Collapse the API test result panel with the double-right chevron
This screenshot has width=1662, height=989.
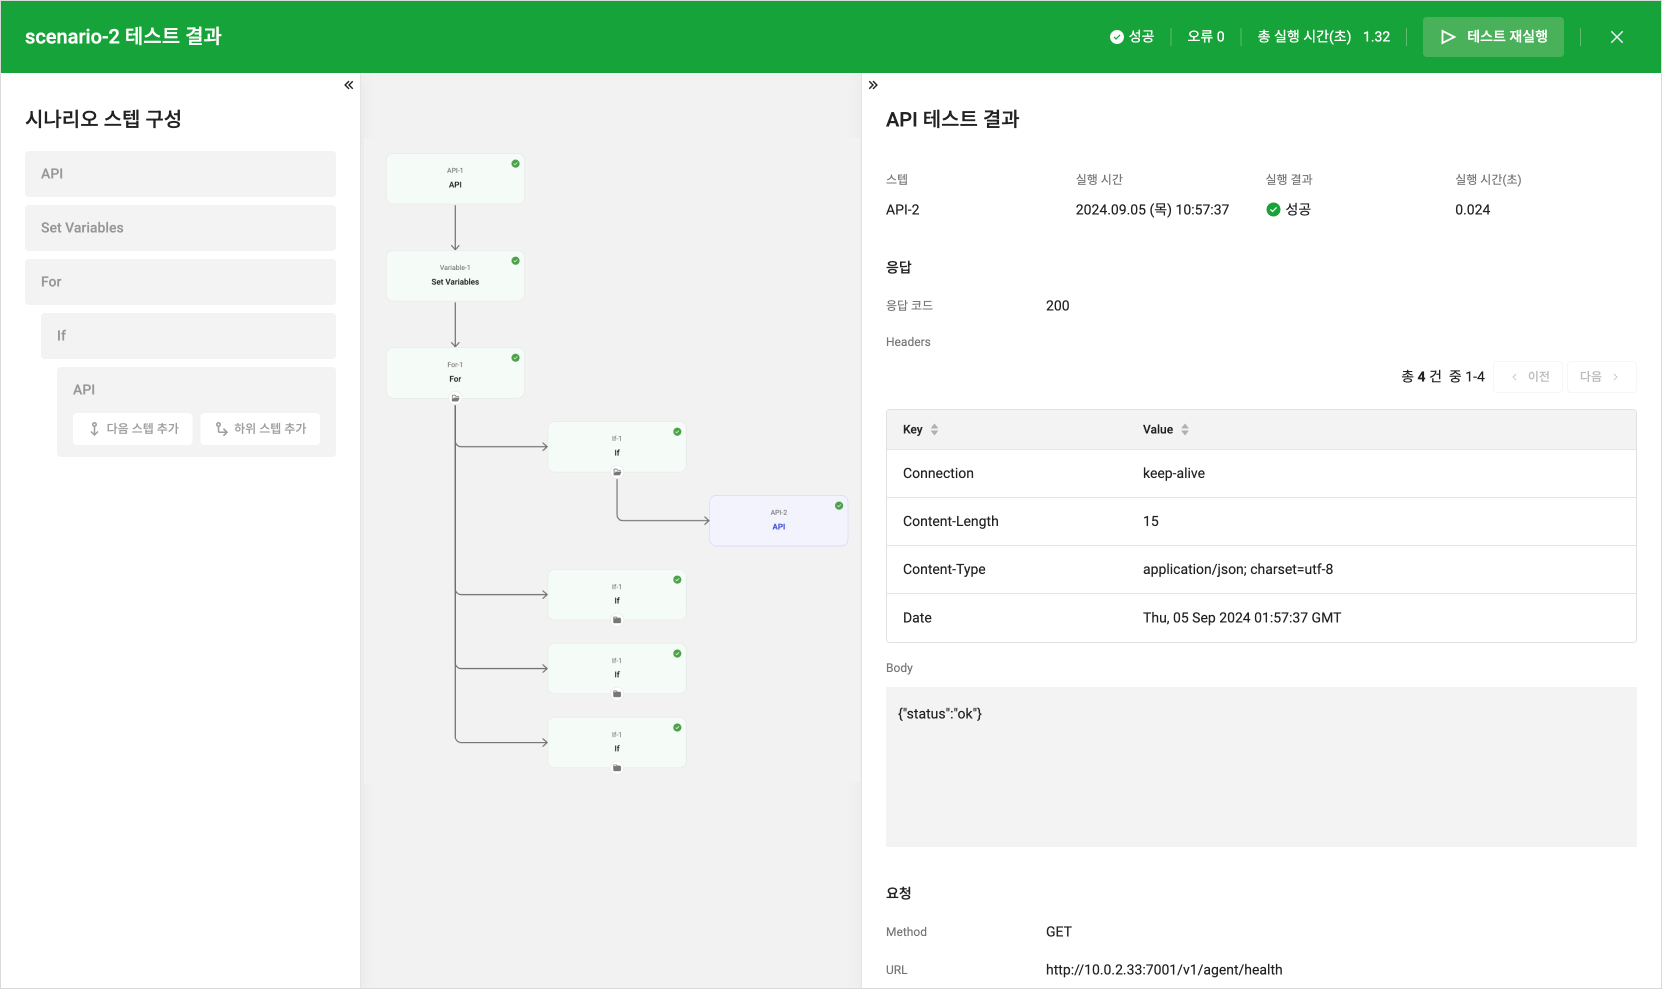[873, 85]
